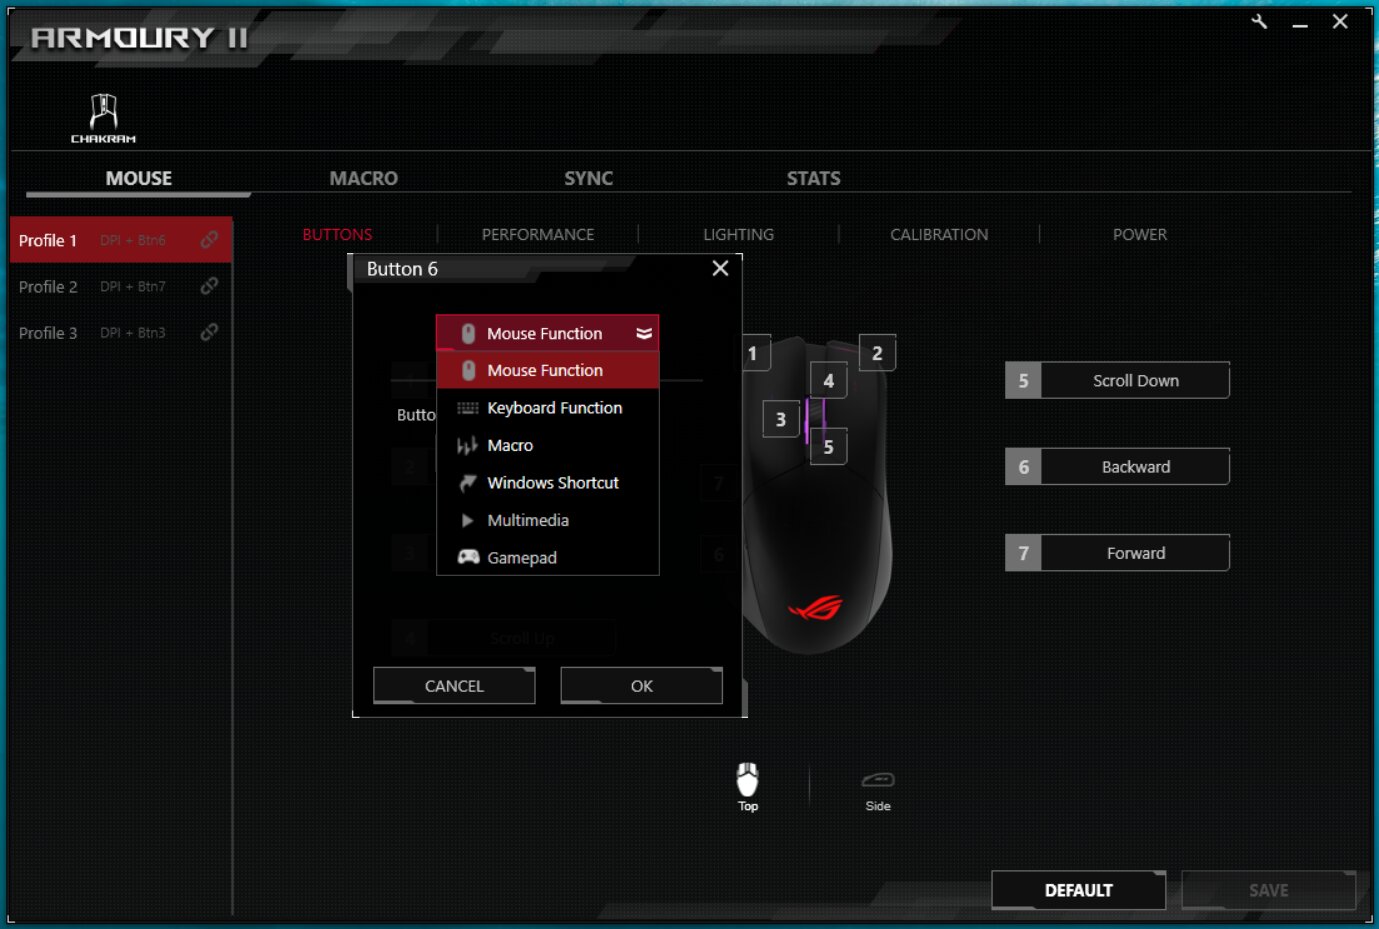Click mouse button marker 3
Viewport: 1379px width, 929px height.
pos(781,419)
